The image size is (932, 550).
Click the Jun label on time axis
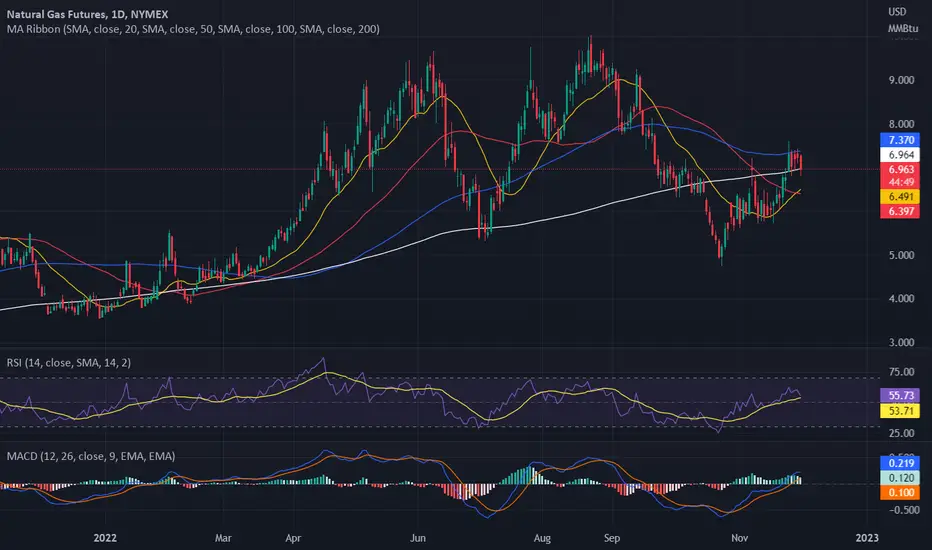418,538
